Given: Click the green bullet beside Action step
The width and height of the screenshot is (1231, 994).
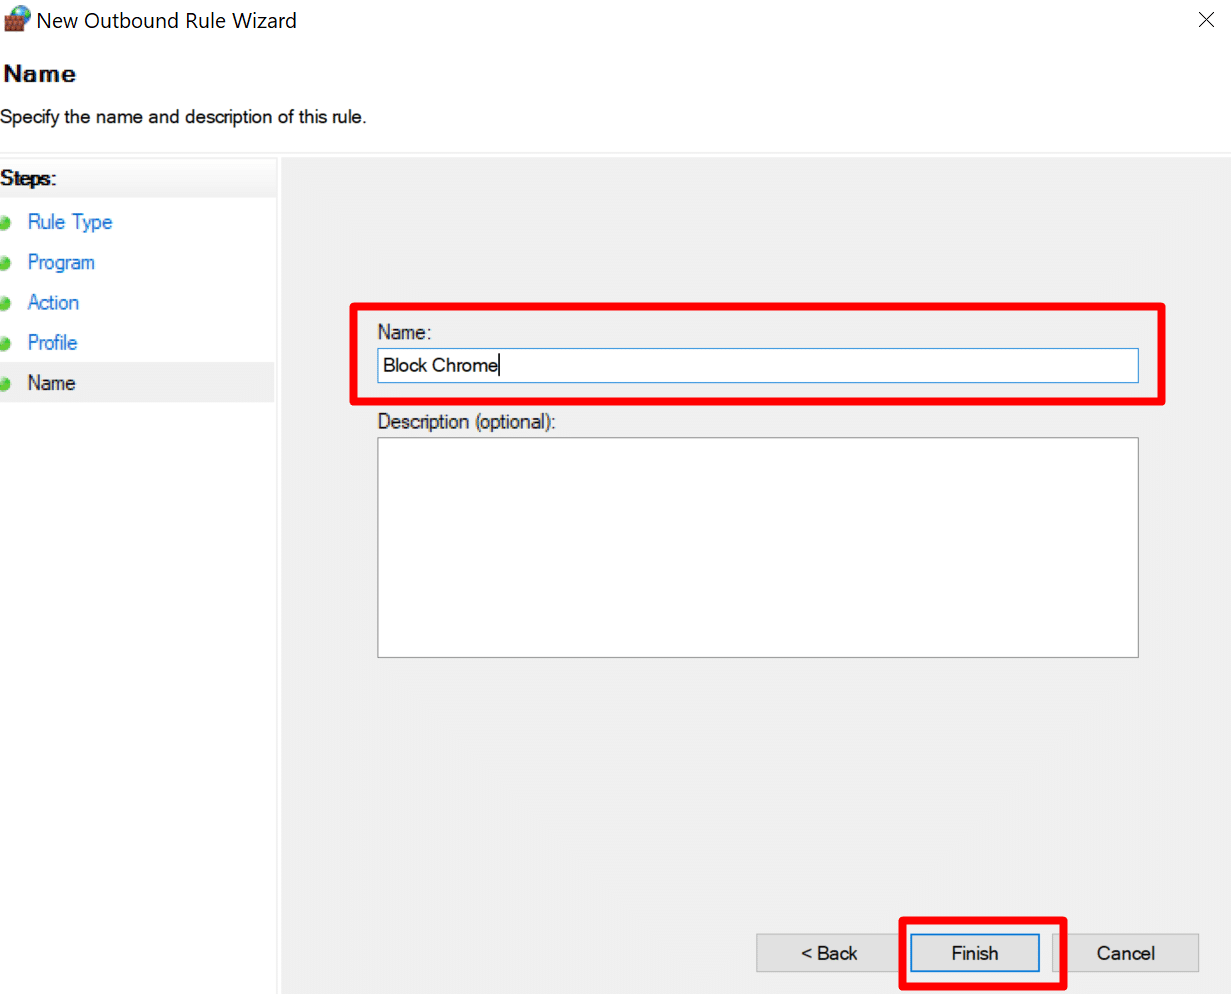Looking at the screenshot, I should (x=5, y=303).
